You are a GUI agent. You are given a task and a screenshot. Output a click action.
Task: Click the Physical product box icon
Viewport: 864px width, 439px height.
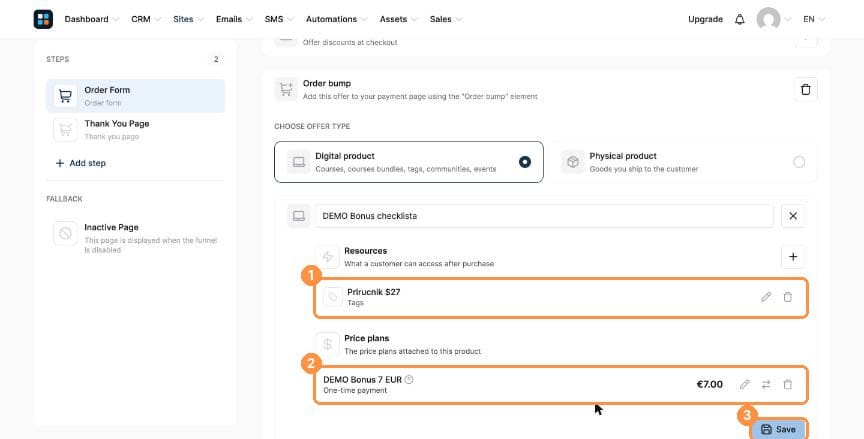coord(573,162)
